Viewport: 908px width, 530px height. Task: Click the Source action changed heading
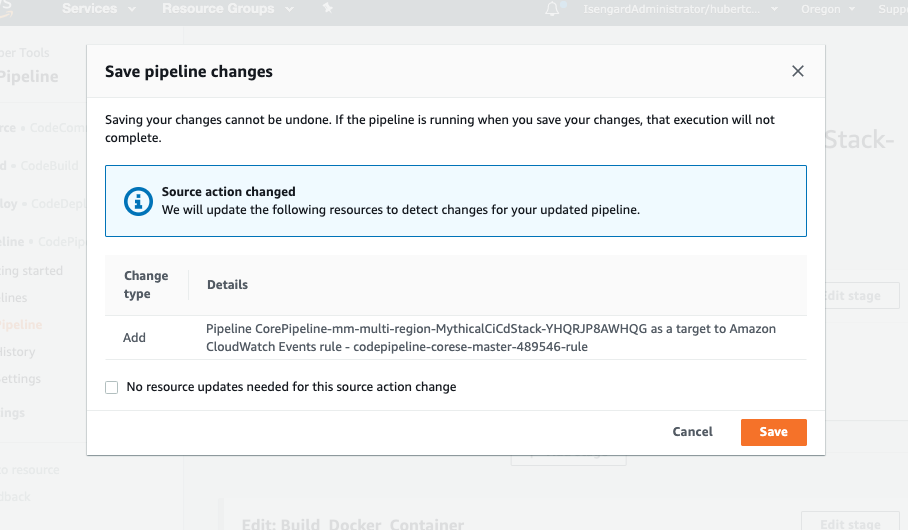tap(228, 192)
